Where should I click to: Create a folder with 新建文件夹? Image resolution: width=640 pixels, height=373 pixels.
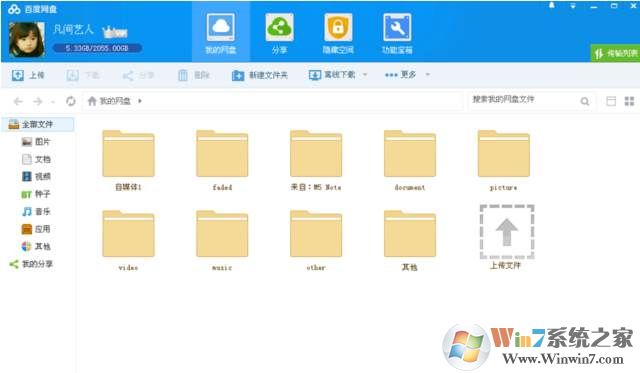pyautogui.click(x=260, y=75)
